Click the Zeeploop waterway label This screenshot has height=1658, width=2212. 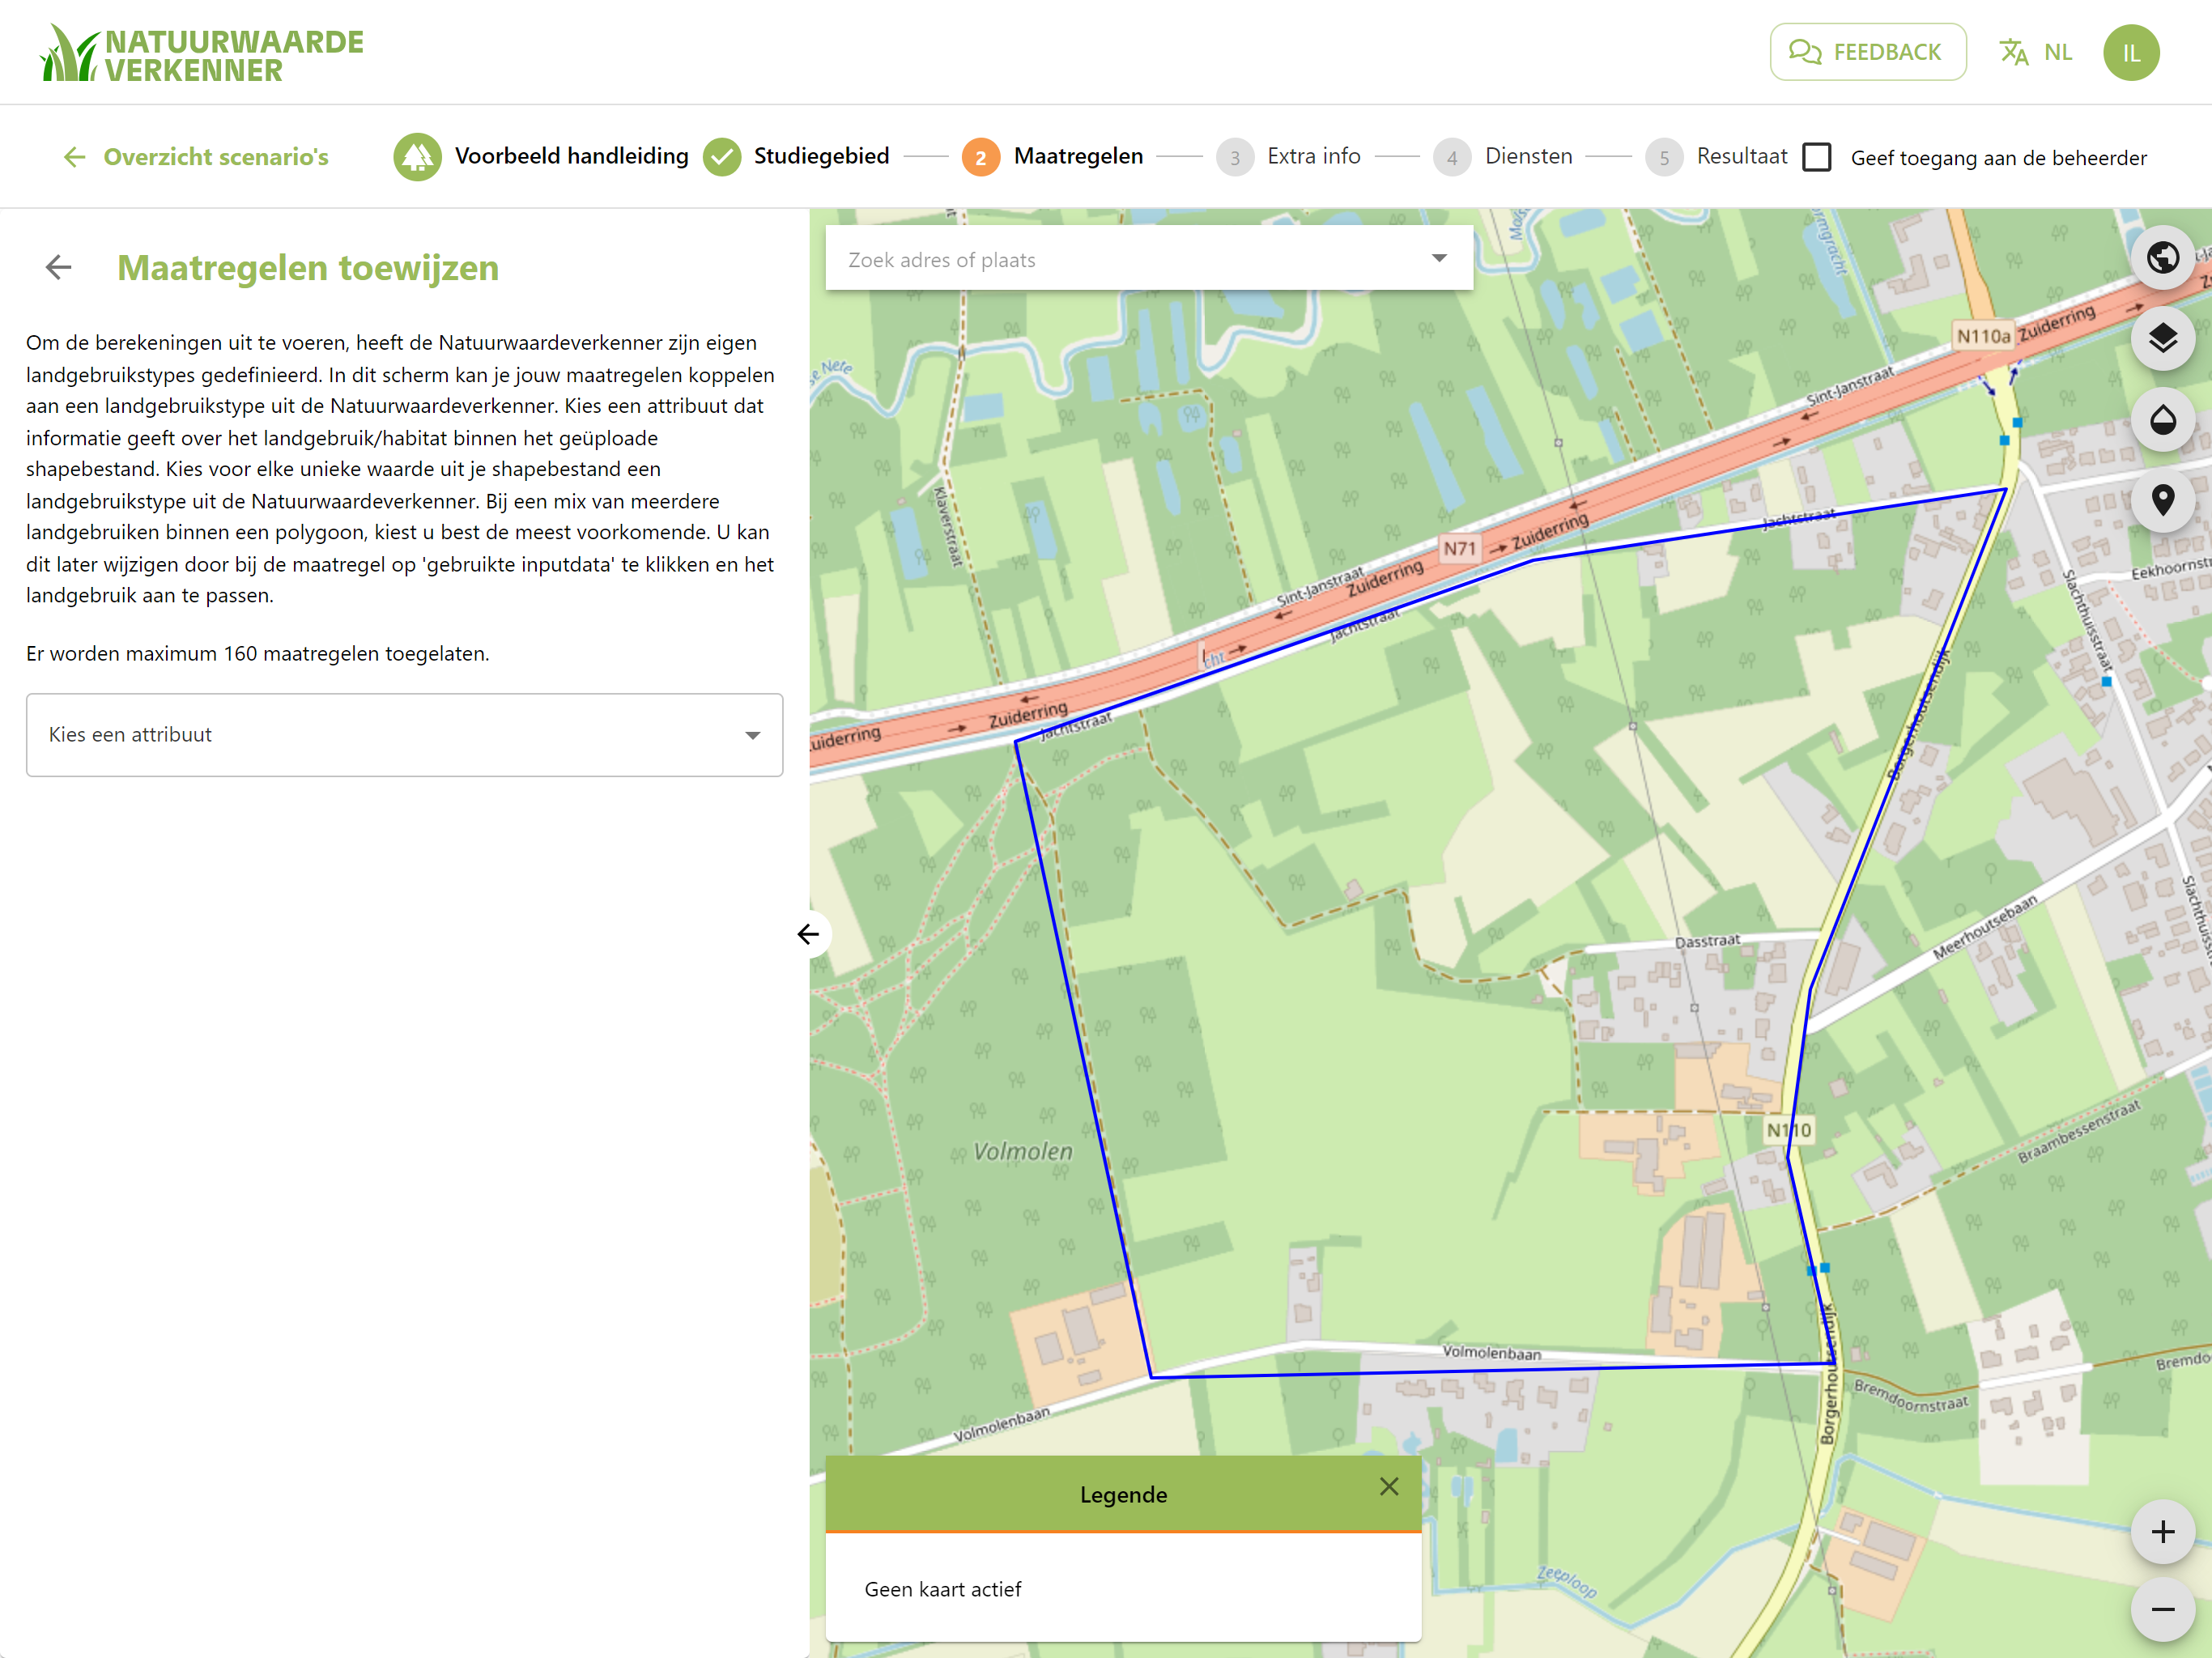click(1567, 1581)
